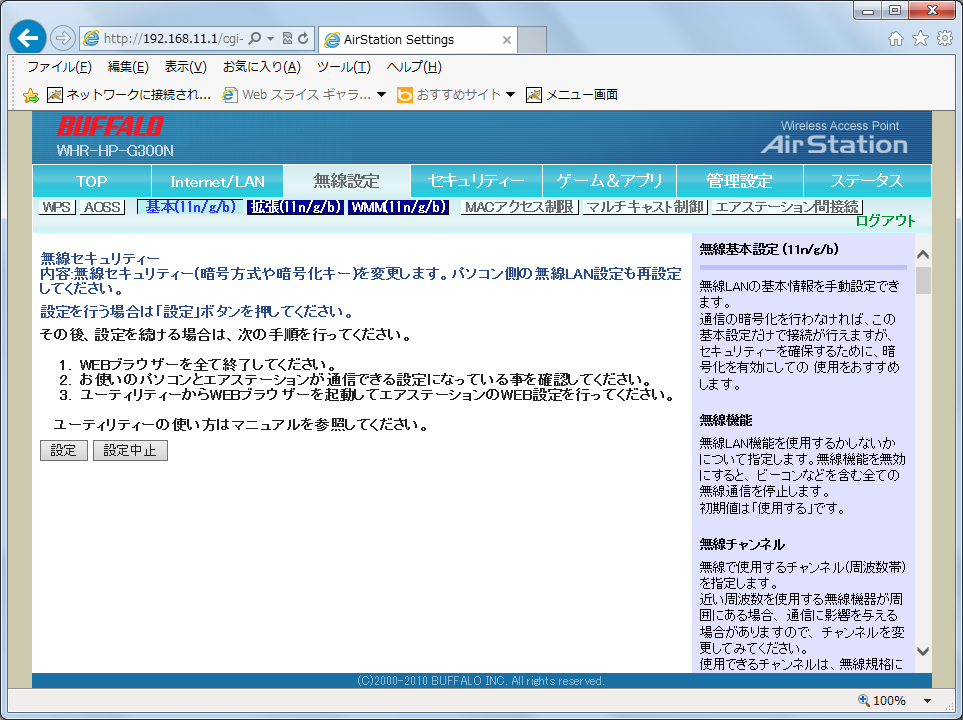Open the browser home icon
Image resolution: width=963 pixels, height=720 pixels.
[896, 39]
